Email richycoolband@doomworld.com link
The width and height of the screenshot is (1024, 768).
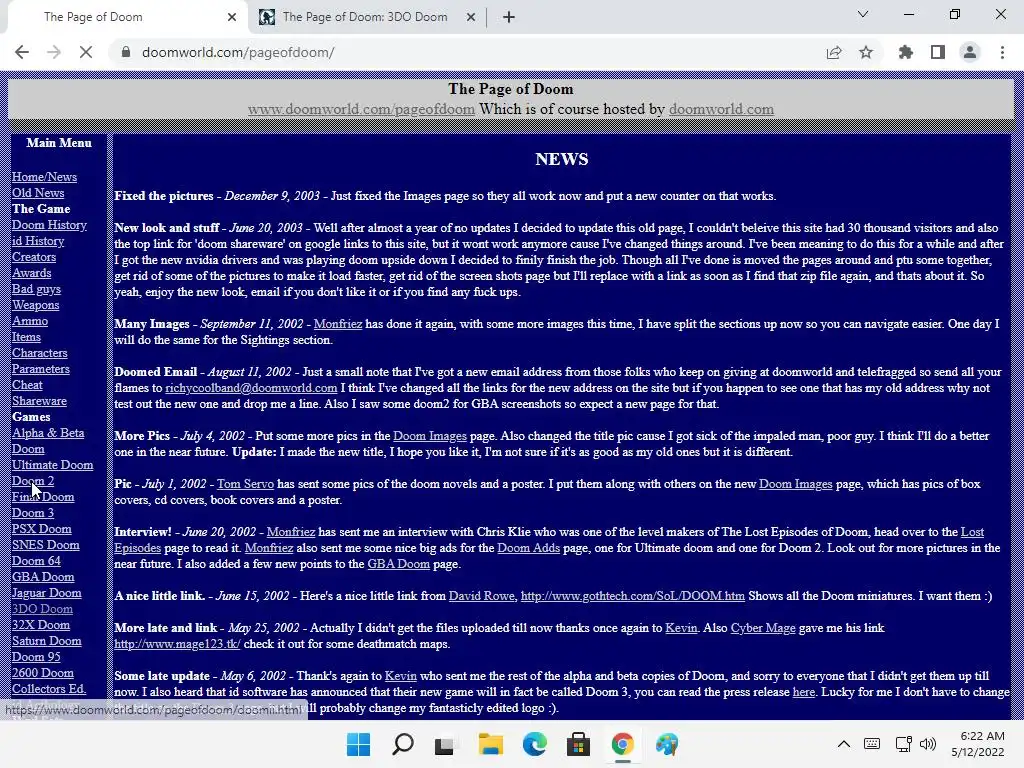pos(251,388)
